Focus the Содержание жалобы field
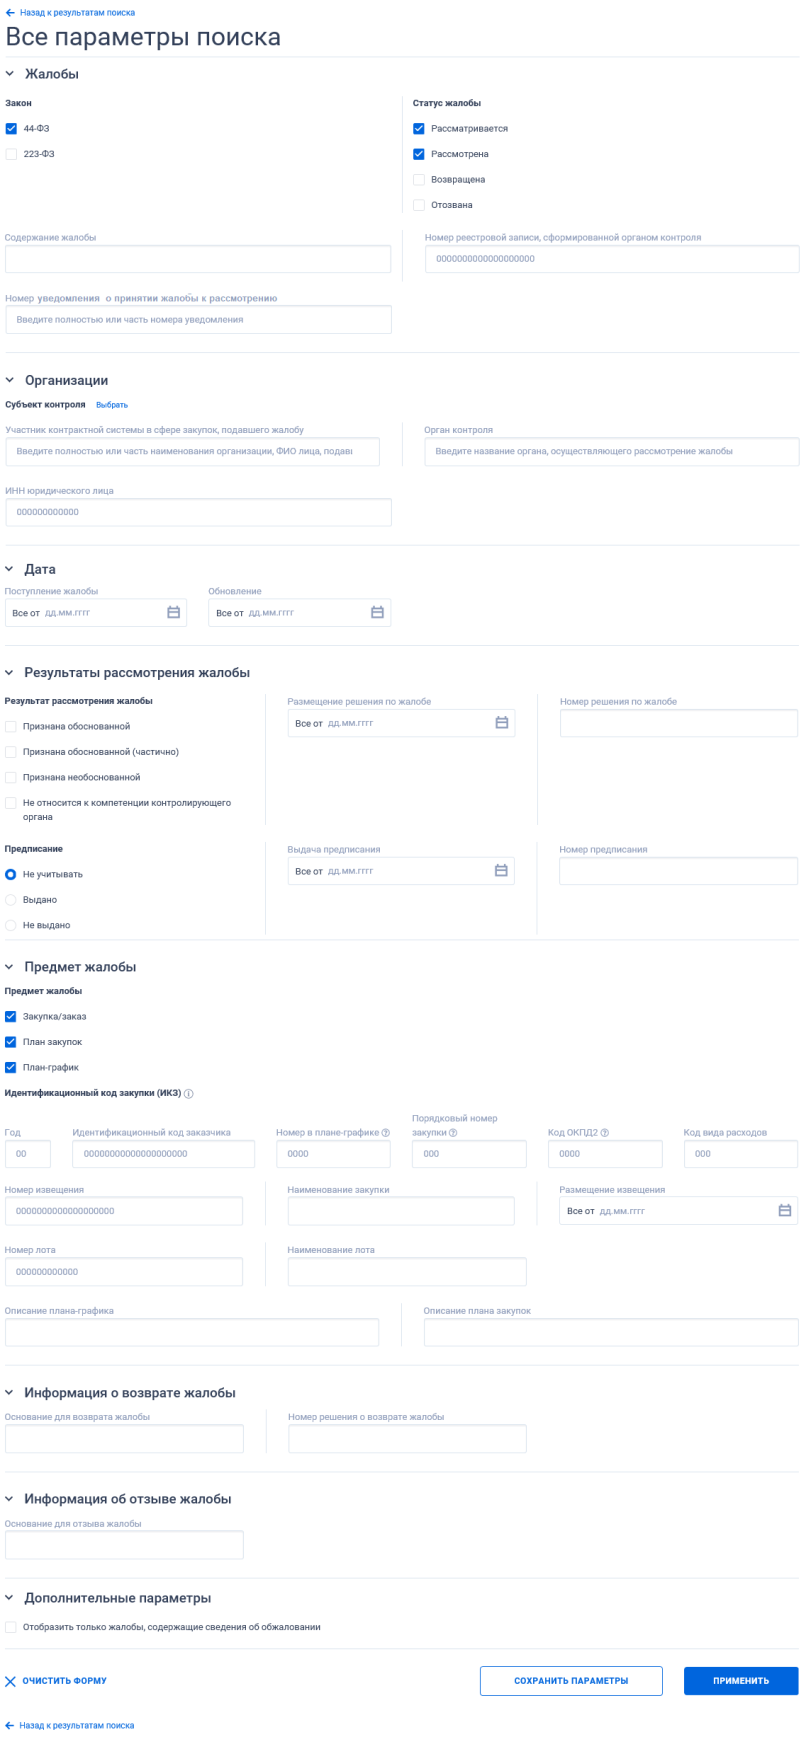 point(198,259)
